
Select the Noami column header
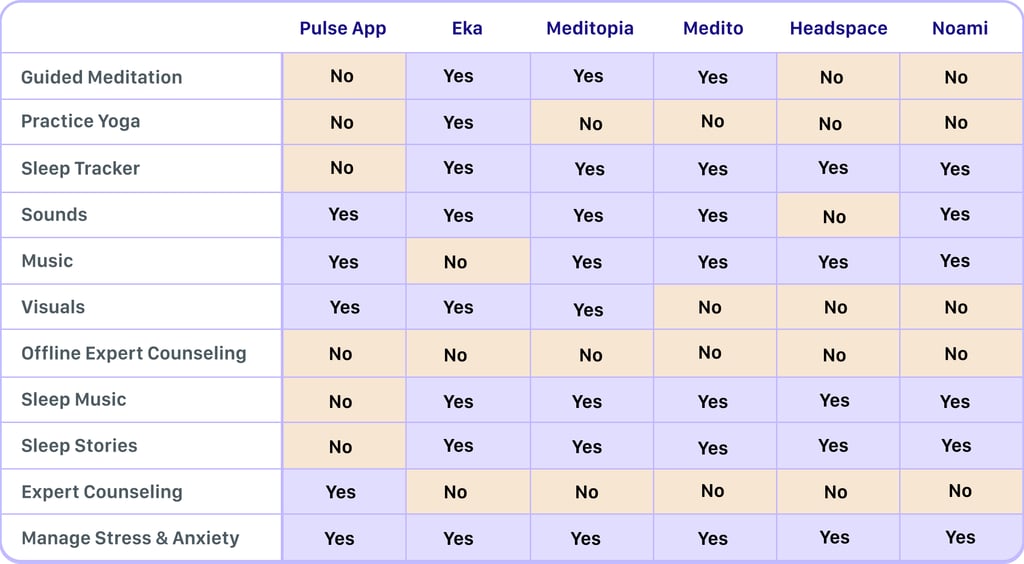tap(959, 28)
